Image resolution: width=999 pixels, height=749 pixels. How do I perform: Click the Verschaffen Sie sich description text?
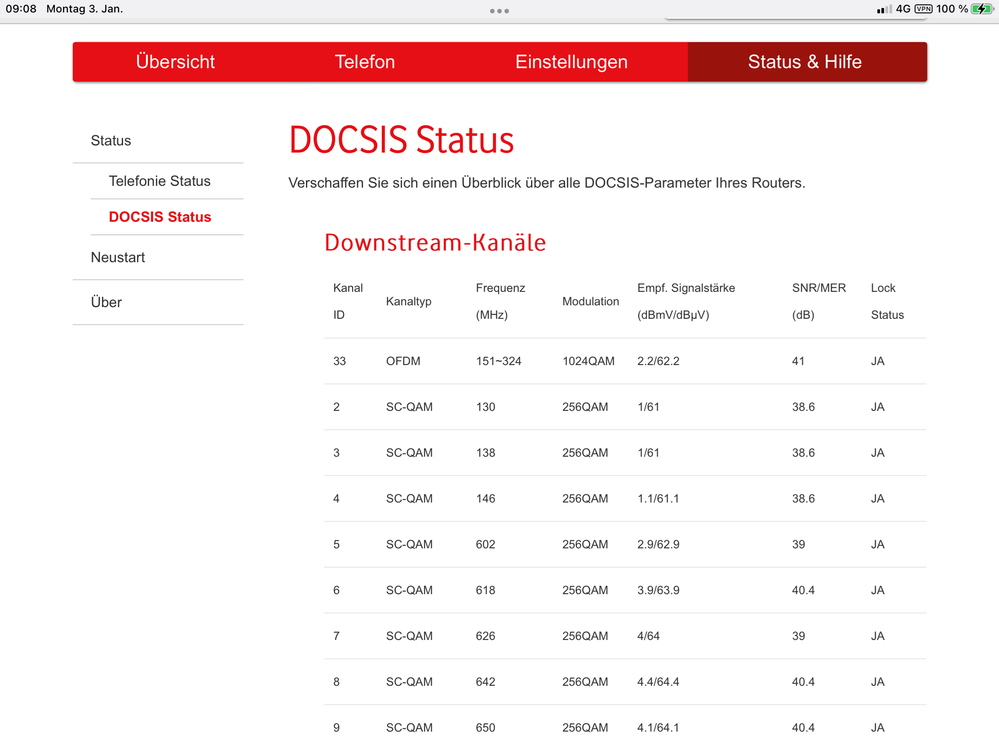[x=547, y=183]
